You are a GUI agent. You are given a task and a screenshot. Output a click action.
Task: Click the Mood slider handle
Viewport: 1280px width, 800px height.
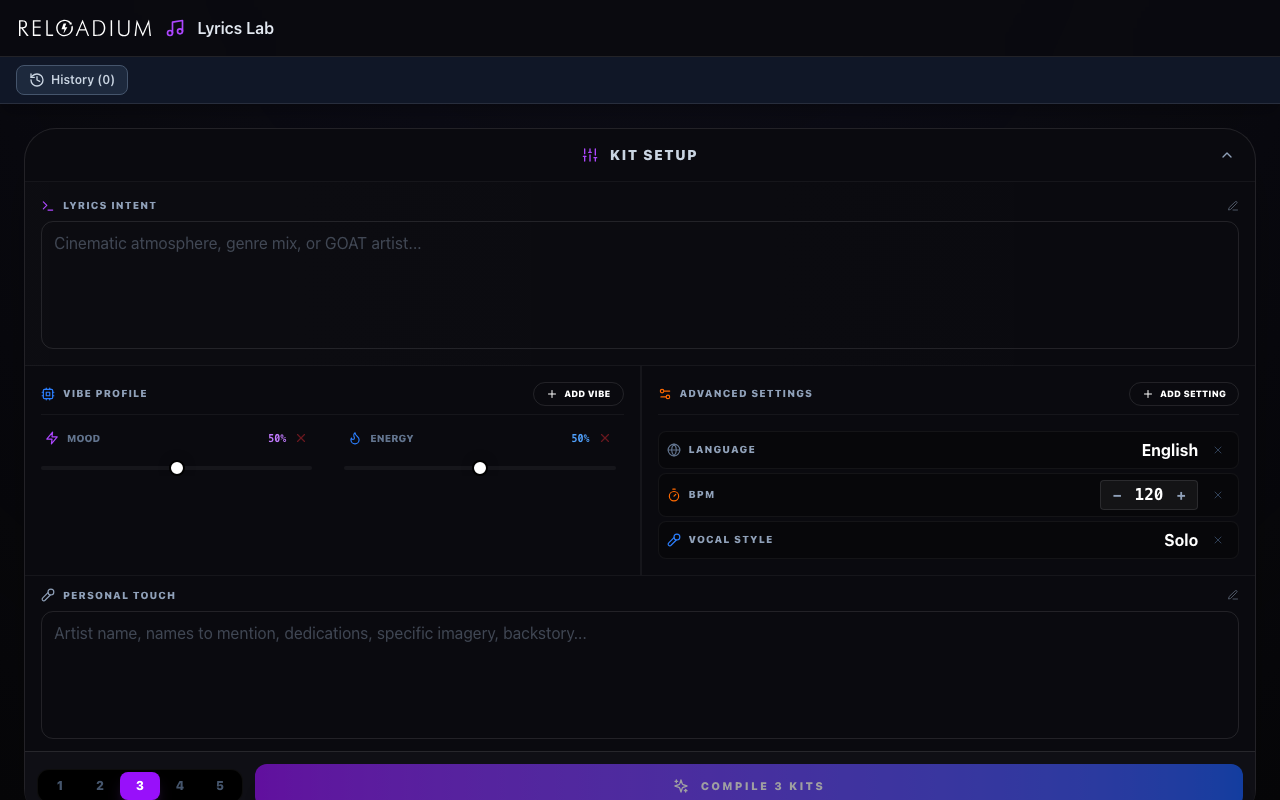(177, 468)
